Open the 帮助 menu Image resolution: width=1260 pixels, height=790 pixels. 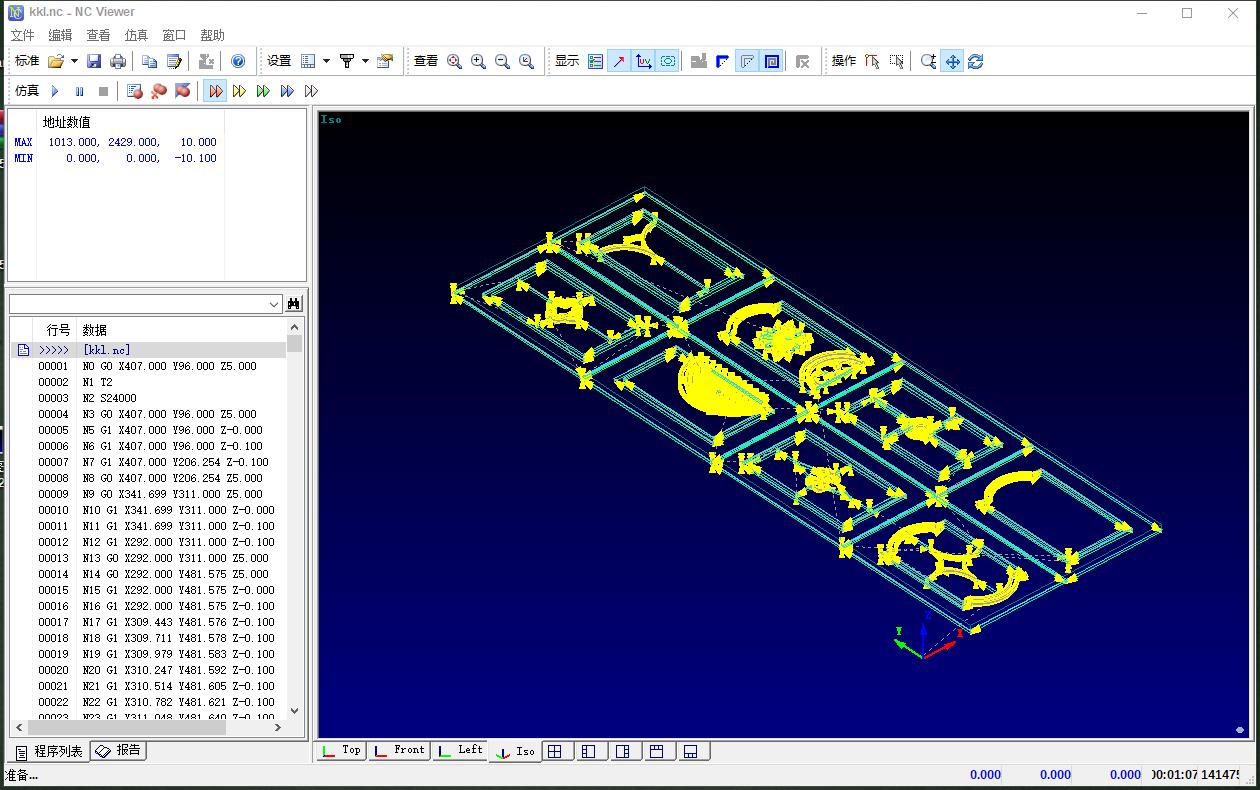(212, 35)
